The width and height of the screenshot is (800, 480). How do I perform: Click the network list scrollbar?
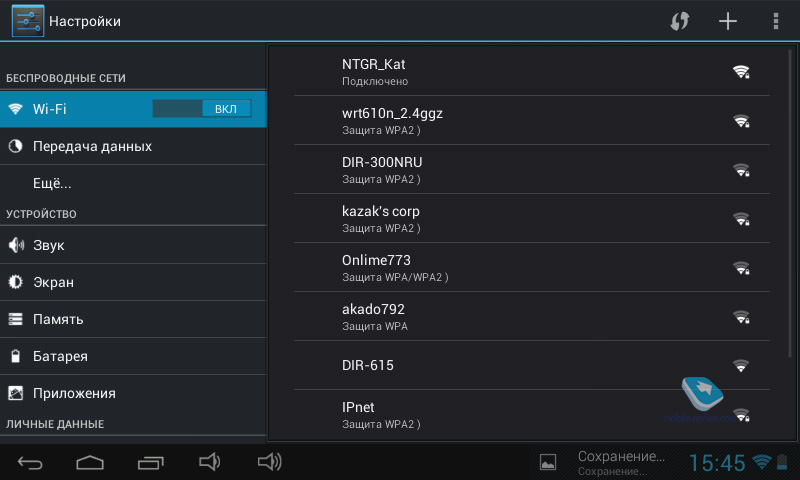pos(790,204)
